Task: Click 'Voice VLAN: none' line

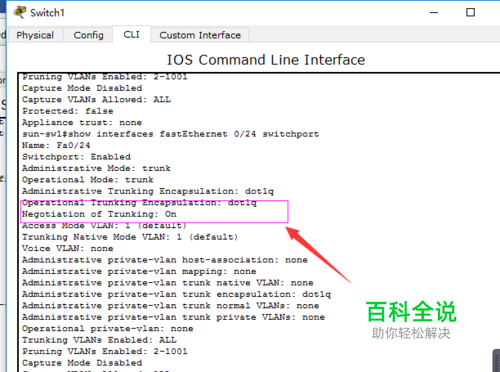Action: click(68, 248)
